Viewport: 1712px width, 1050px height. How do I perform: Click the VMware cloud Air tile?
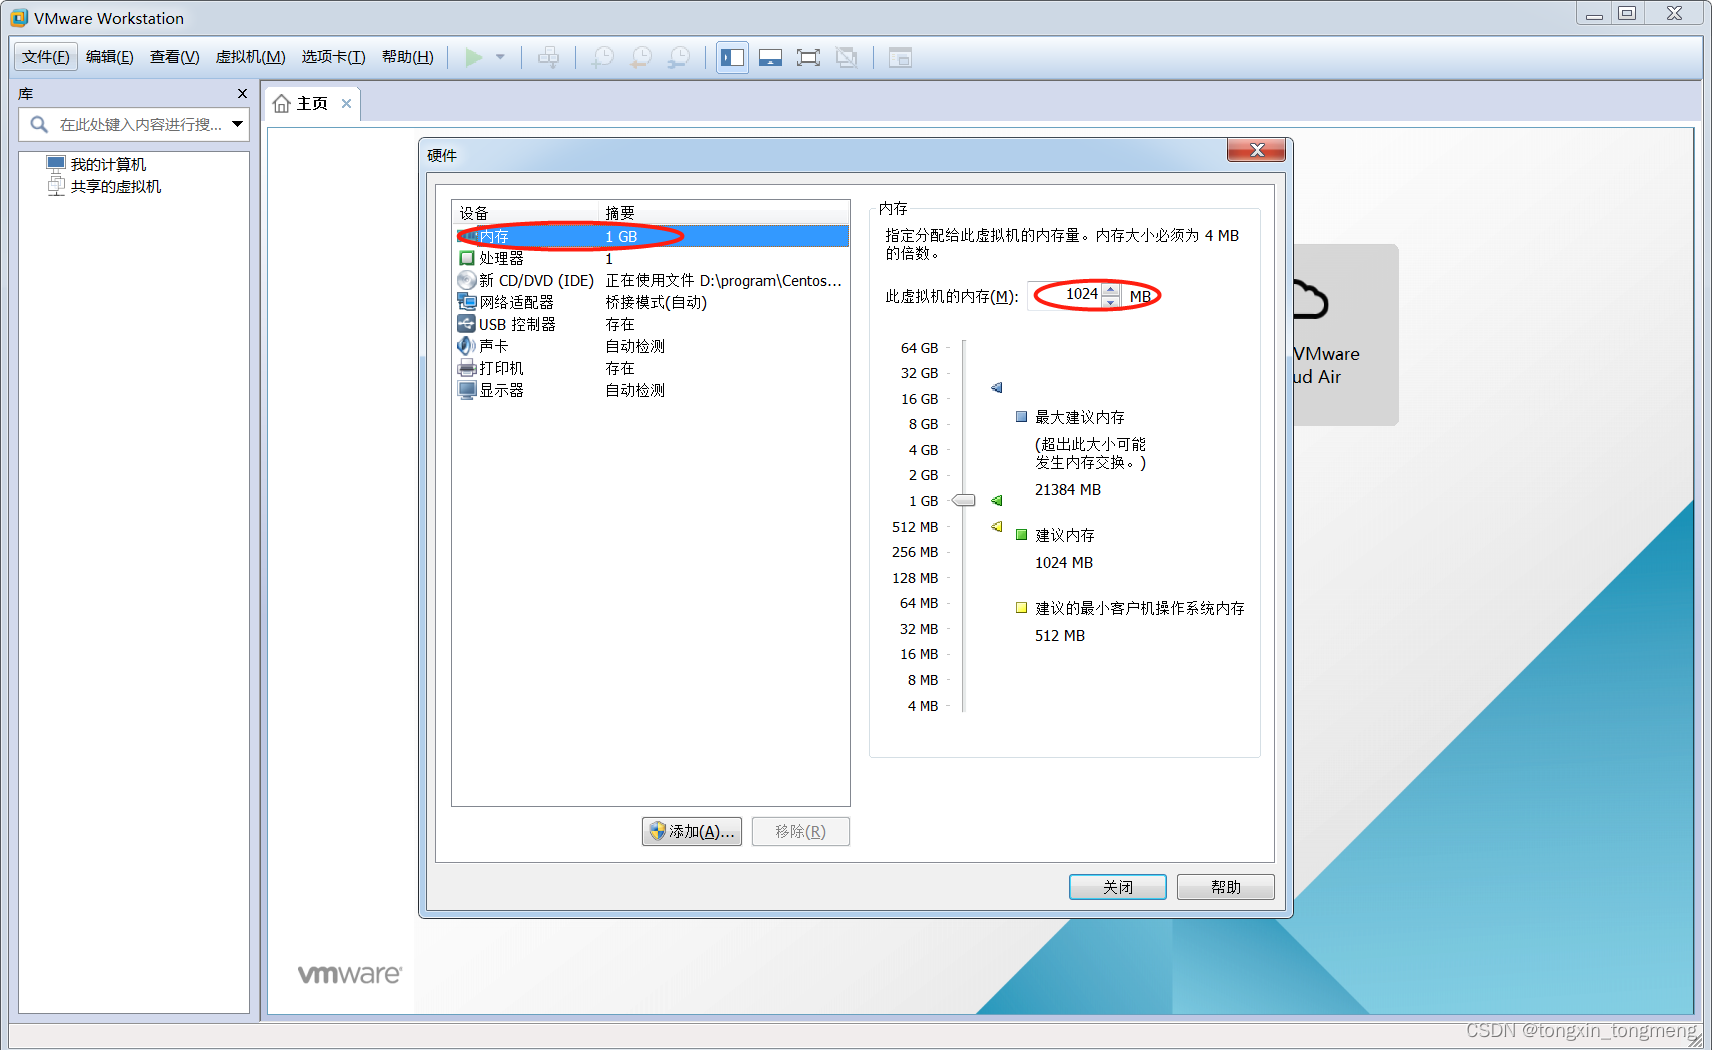pos(1345,335)
